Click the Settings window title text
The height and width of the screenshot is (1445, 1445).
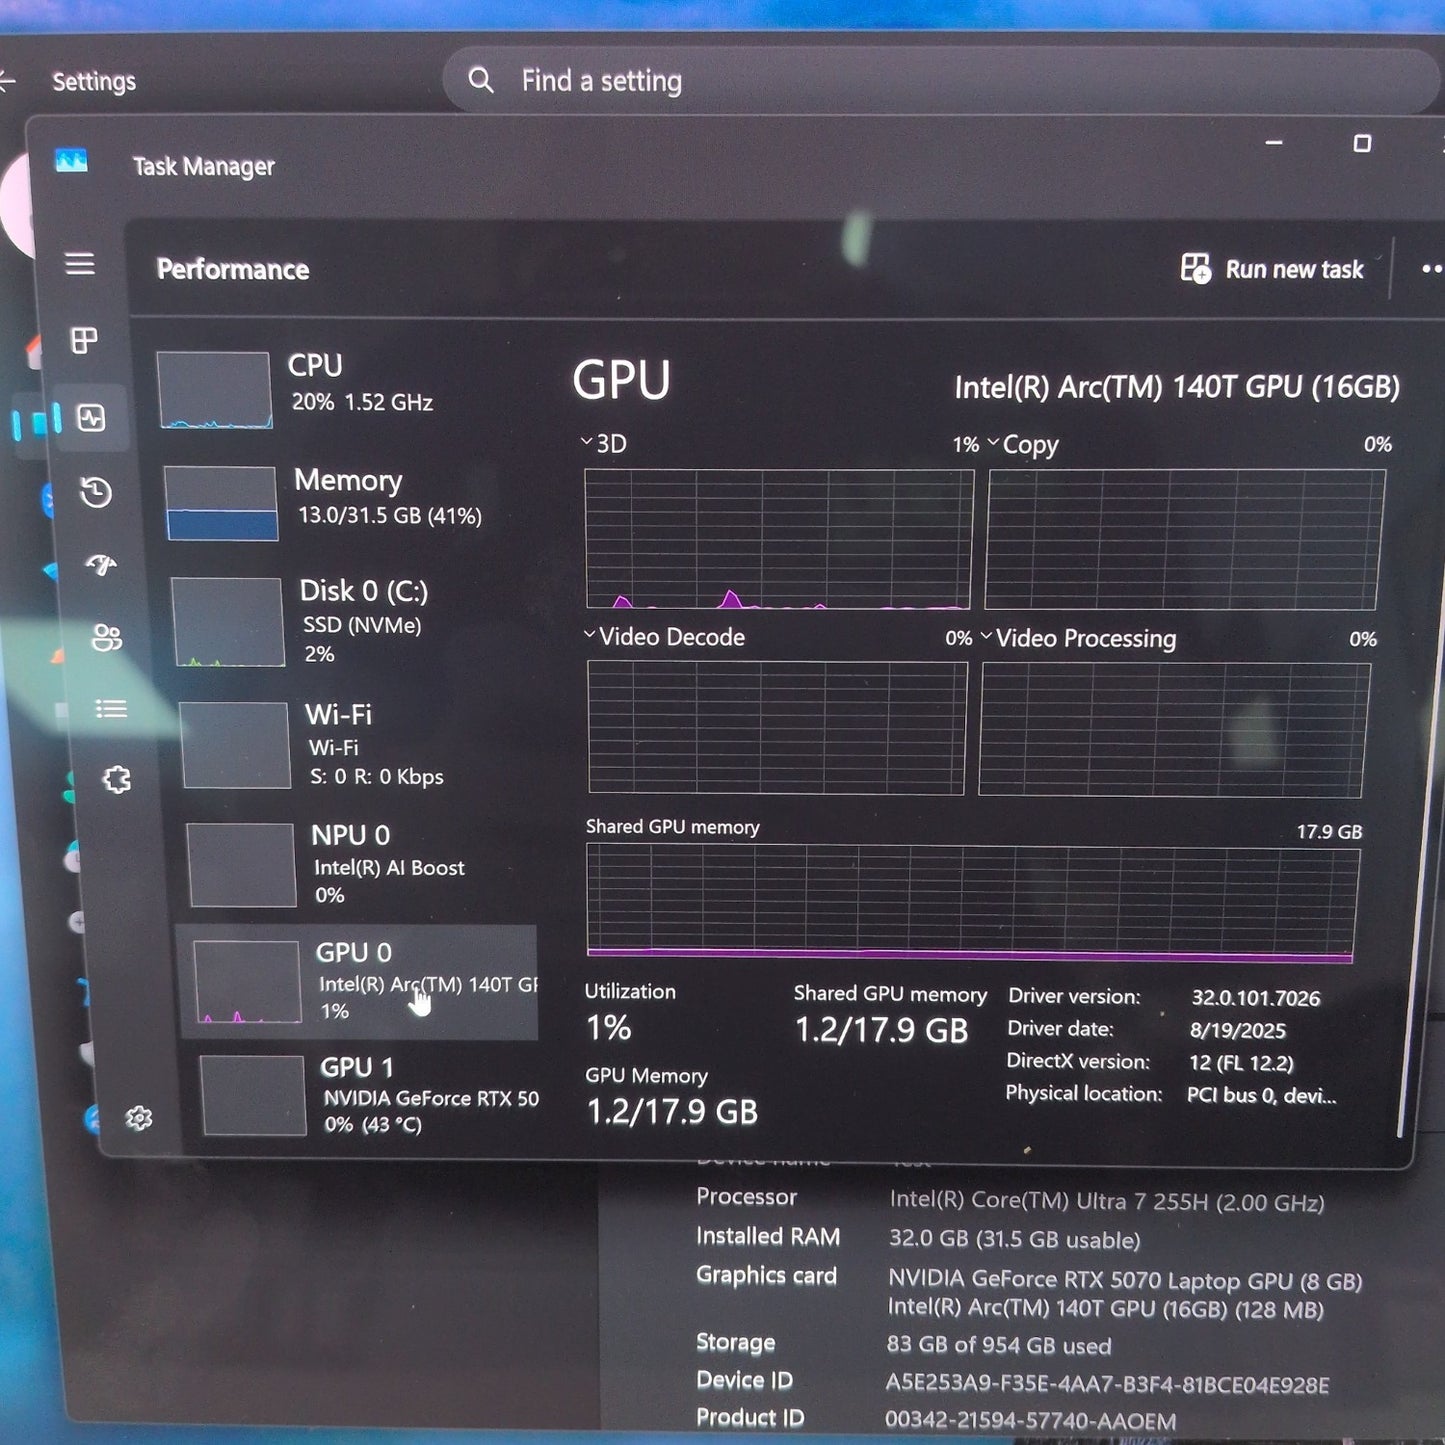coord(94,81)
